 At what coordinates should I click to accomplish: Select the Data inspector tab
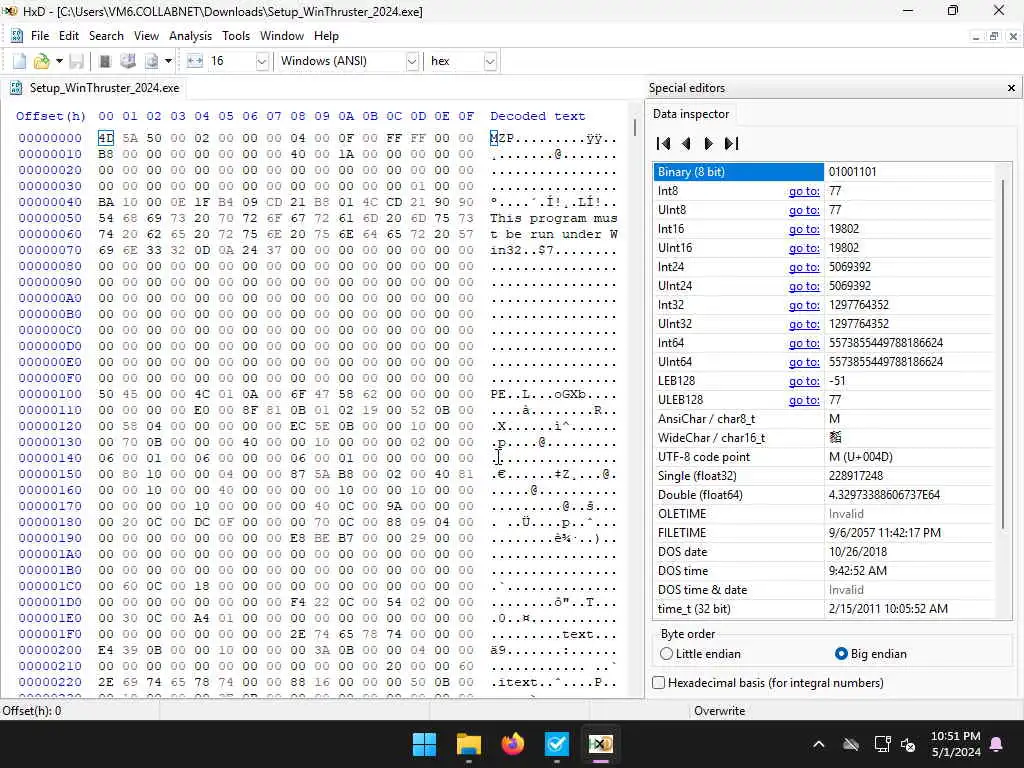pos(691,114)
